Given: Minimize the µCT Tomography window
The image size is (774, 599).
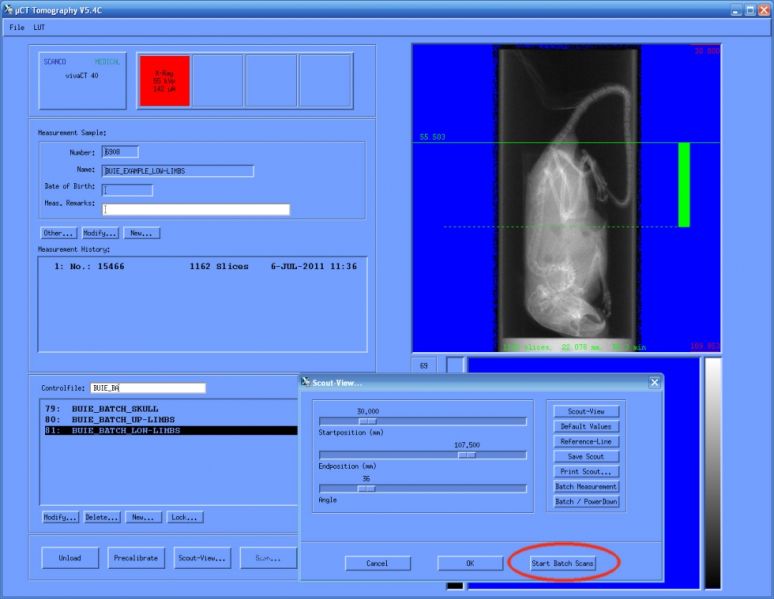Looking at the screenshot, I should point(736,10).
